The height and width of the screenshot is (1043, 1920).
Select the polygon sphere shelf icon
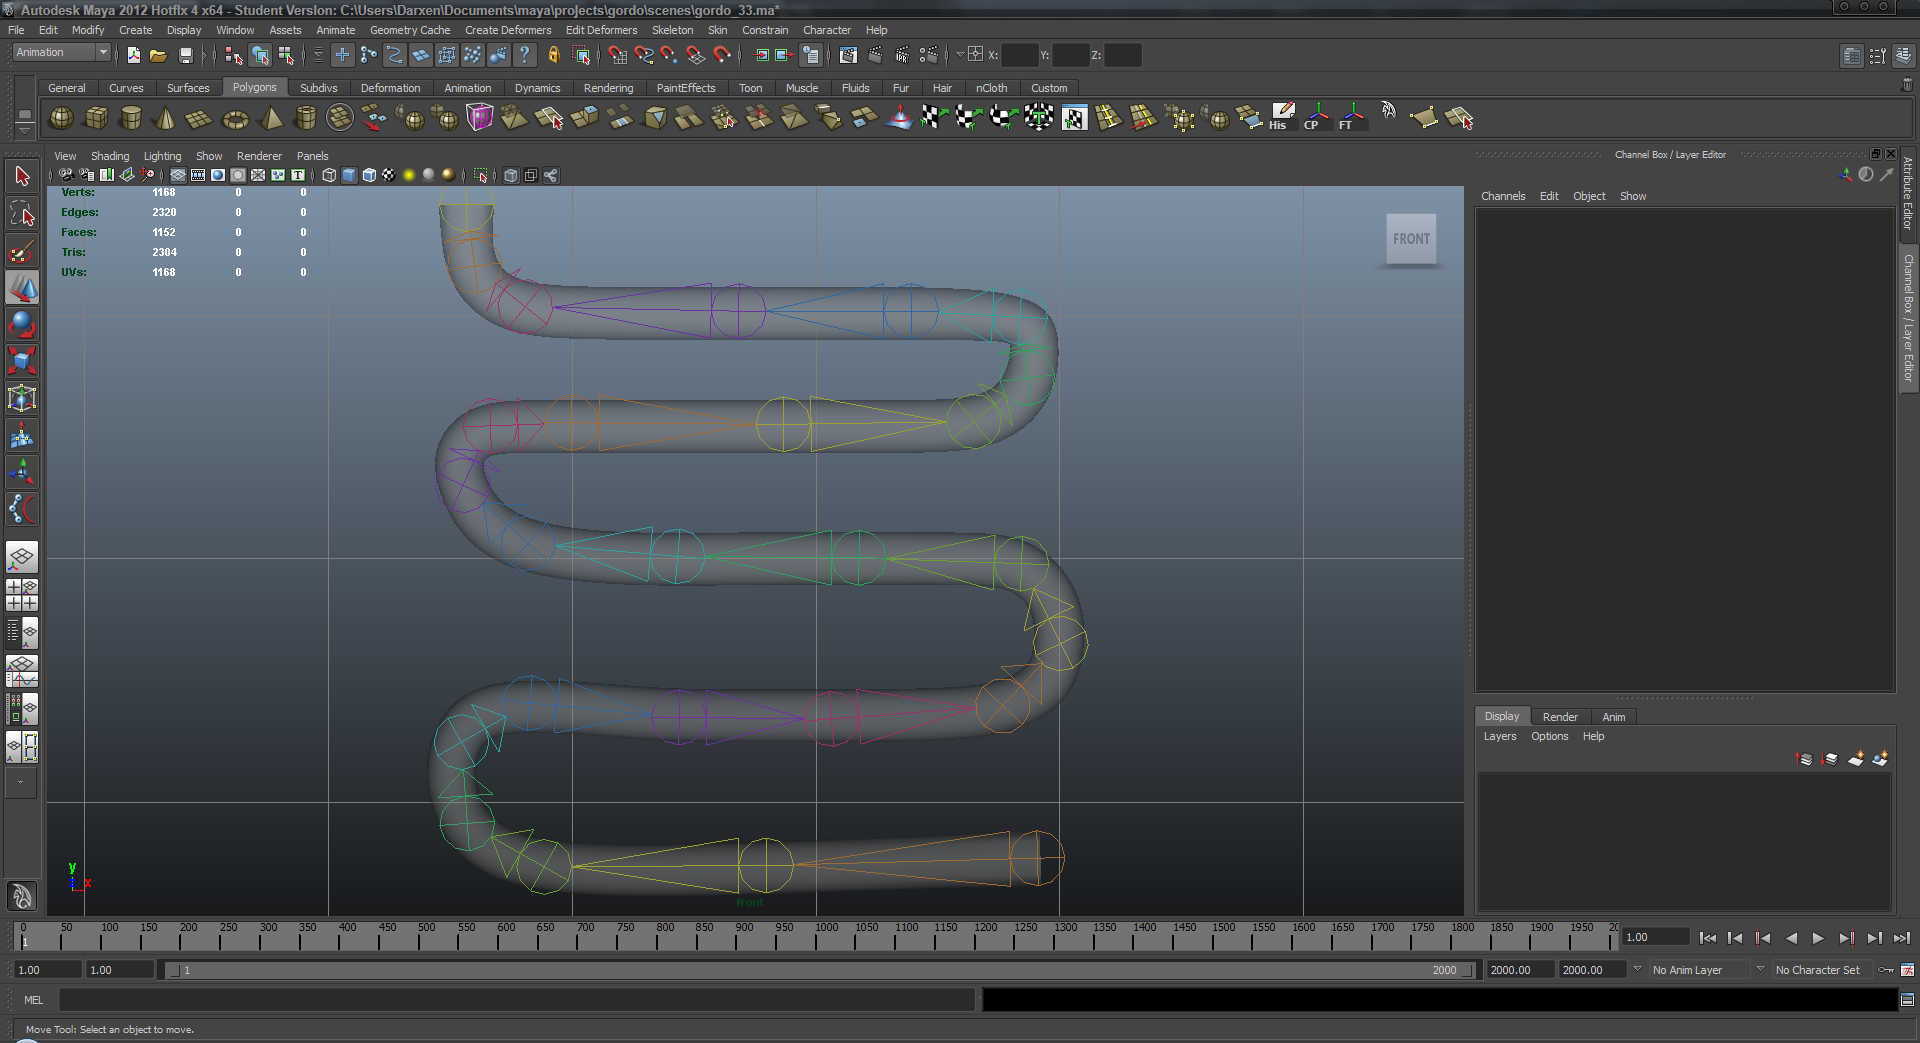61,118
